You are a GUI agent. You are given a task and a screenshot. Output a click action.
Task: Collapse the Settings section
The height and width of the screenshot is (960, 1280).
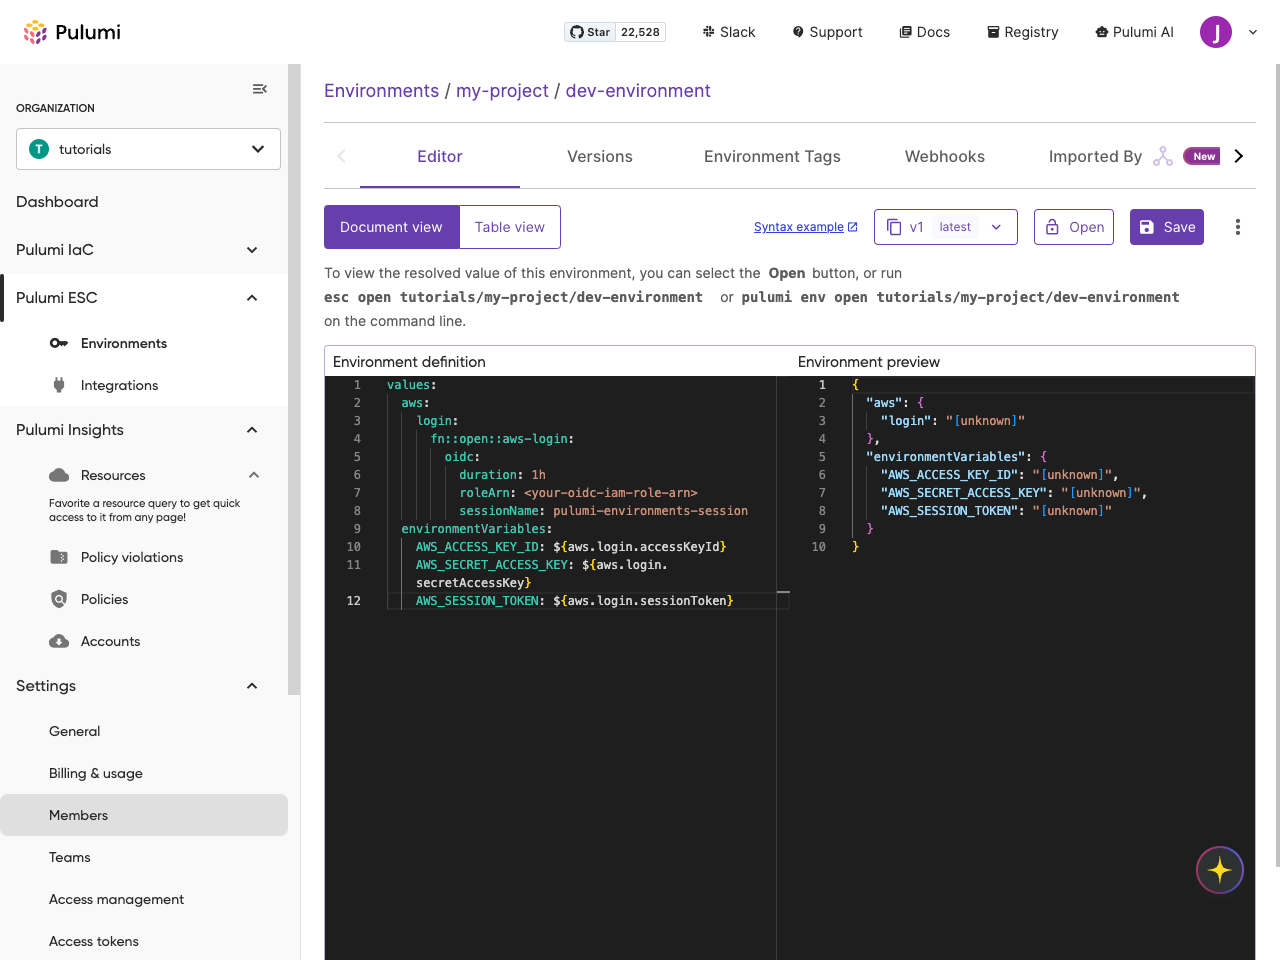[252, 686]
